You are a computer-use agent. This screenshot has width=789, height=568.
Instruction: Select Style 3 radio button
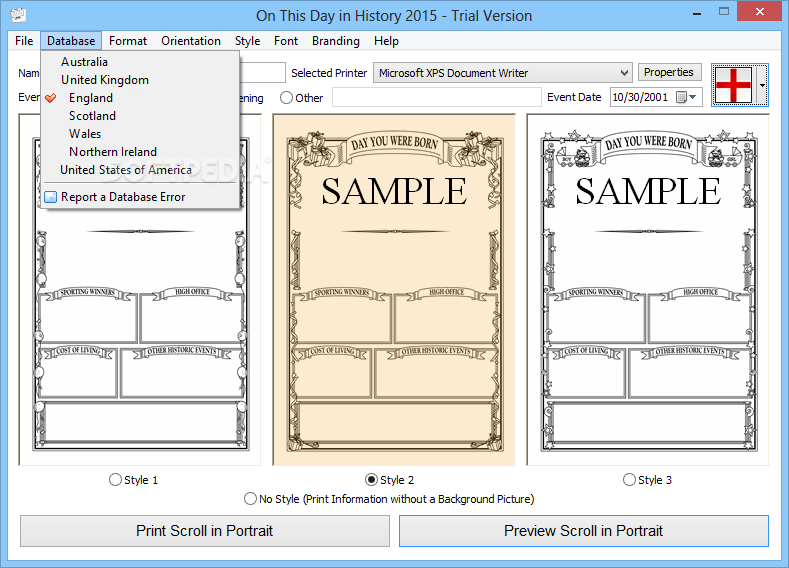629,479
